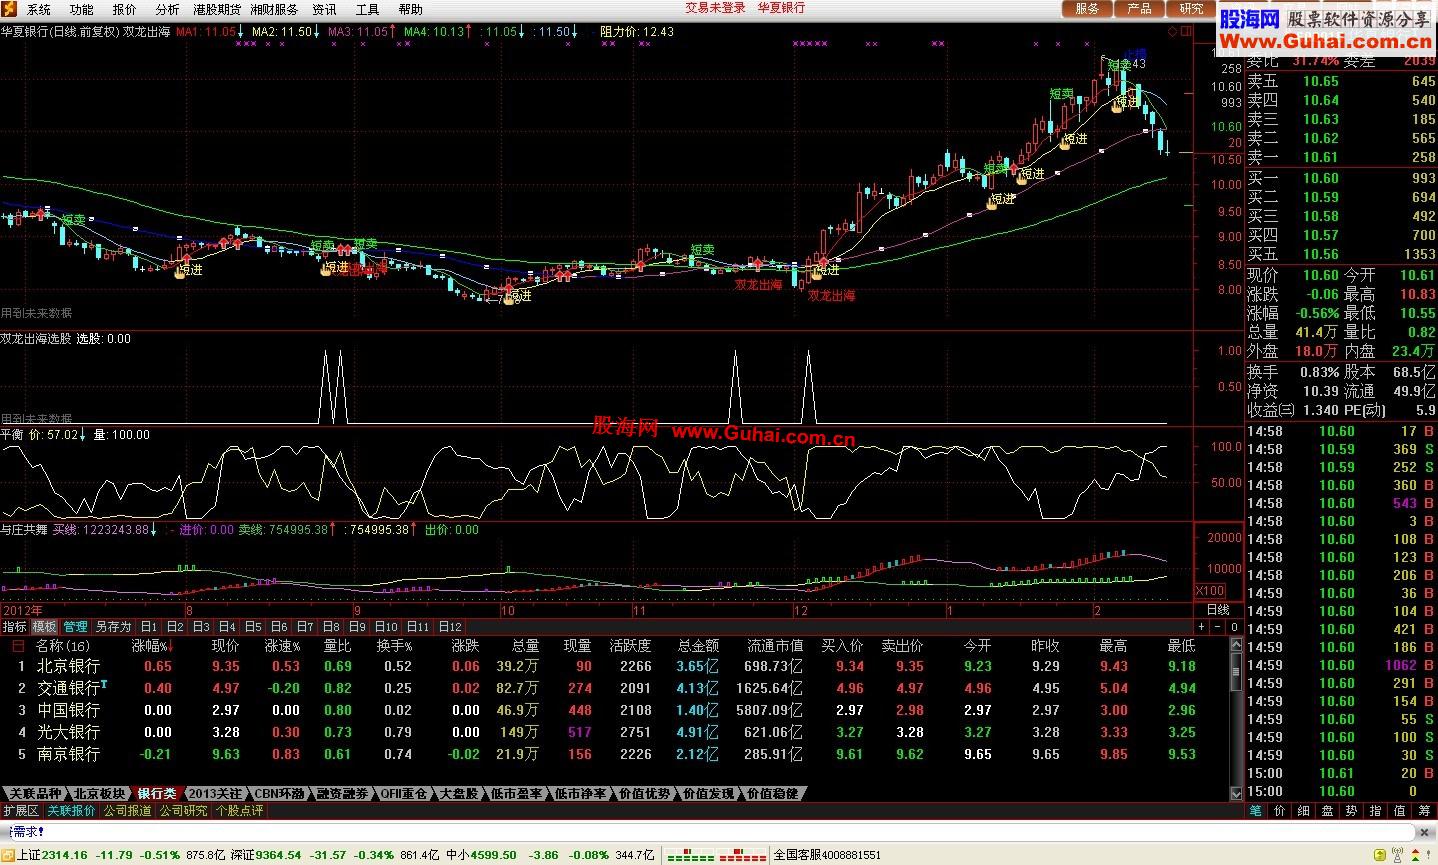Select the 公司报道 tab
Viewport: 1438px width, 865px height.
(128, 811)
